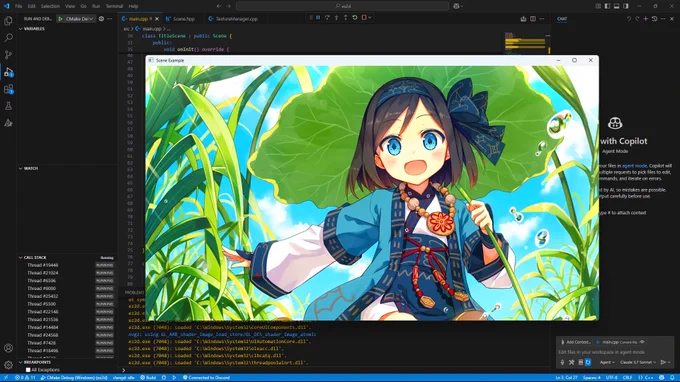This screenshot has width=680, height=382.
Task: Toggle the bottom panel visibility
Action: click(x=616, y=6)
